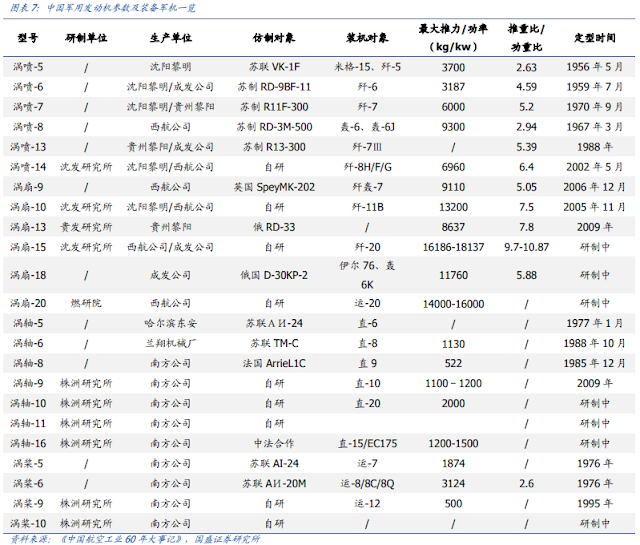
Task: Click the 俄 RD-33 cell
Action: point(274,227)
